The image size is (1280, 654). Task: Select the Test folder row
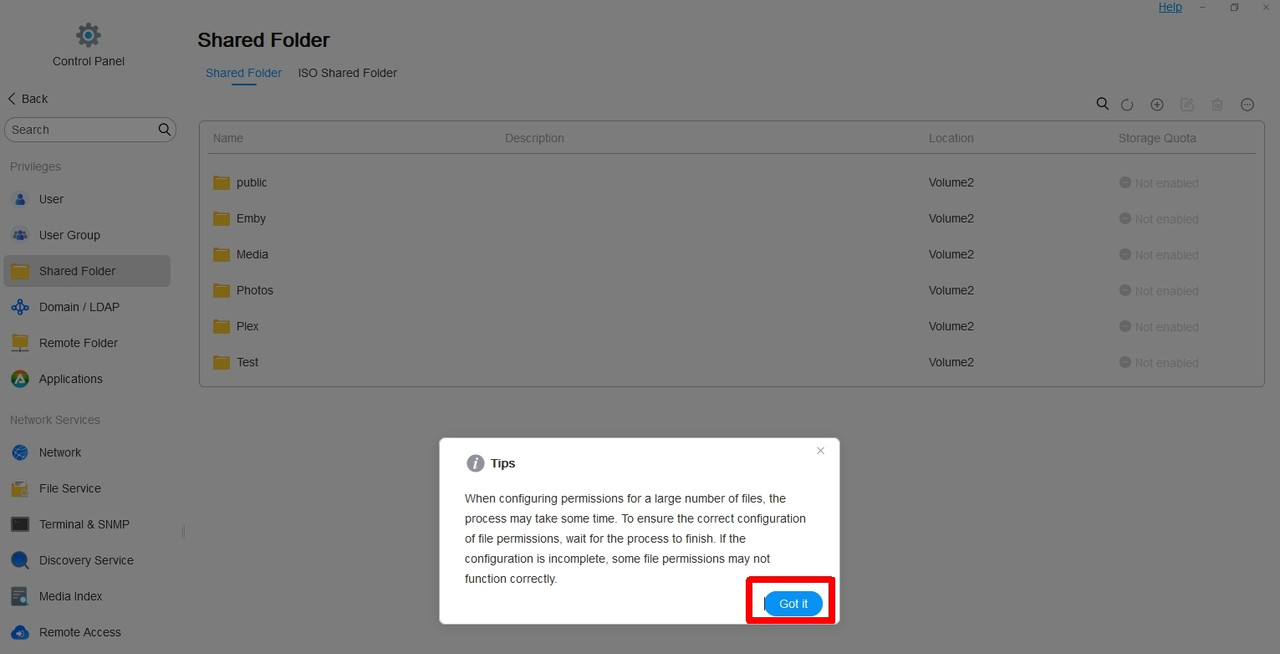pyautogui.click(x=731, y=363)
